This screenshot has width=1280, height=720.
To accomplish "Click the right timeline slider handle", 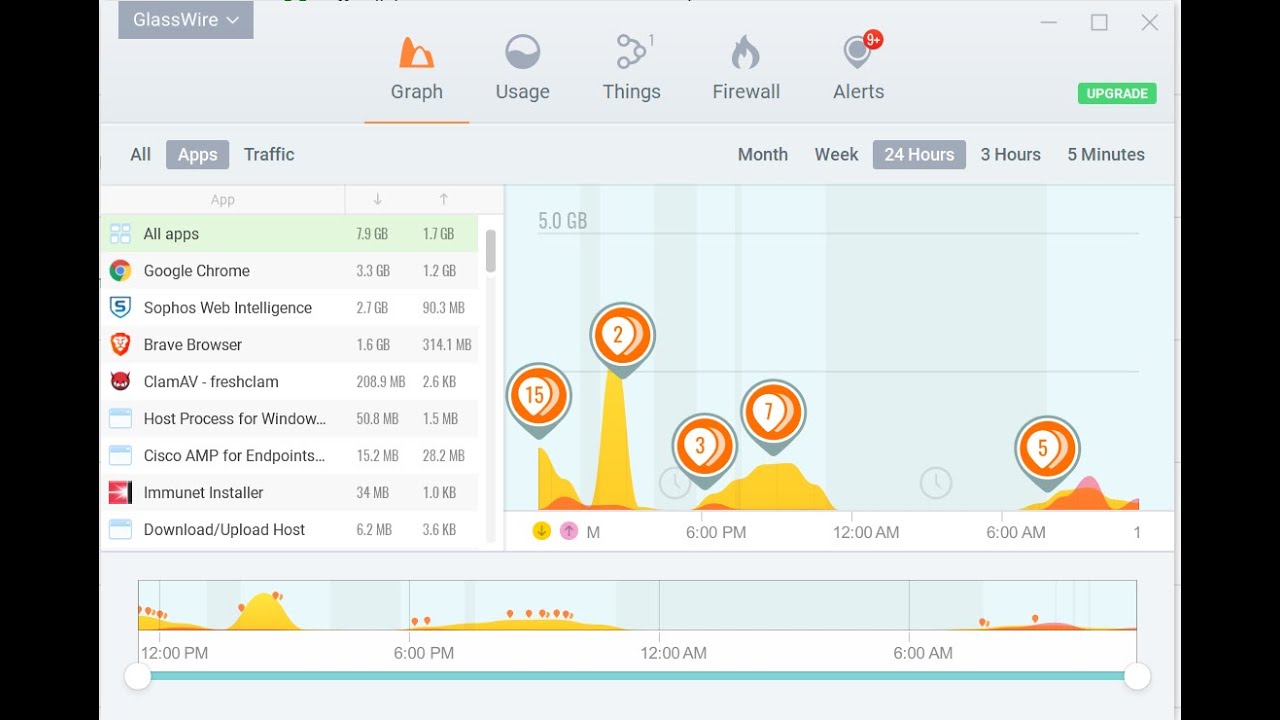I will 1137,677.
